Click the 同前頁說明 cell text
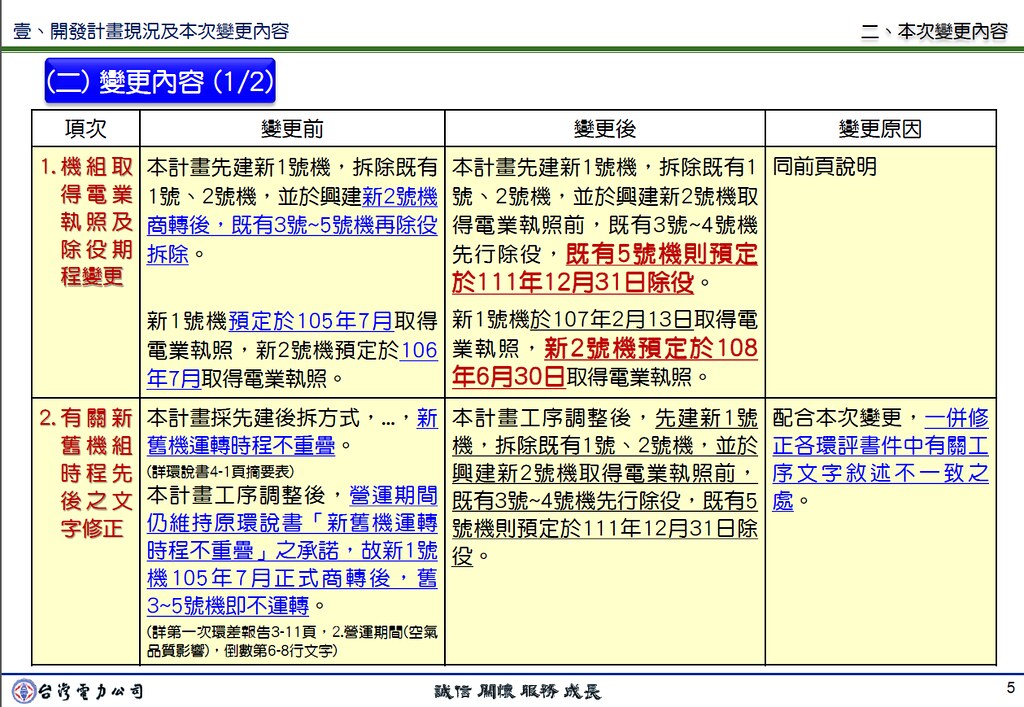Viewport: 1024px width, 707px height. 824,166
